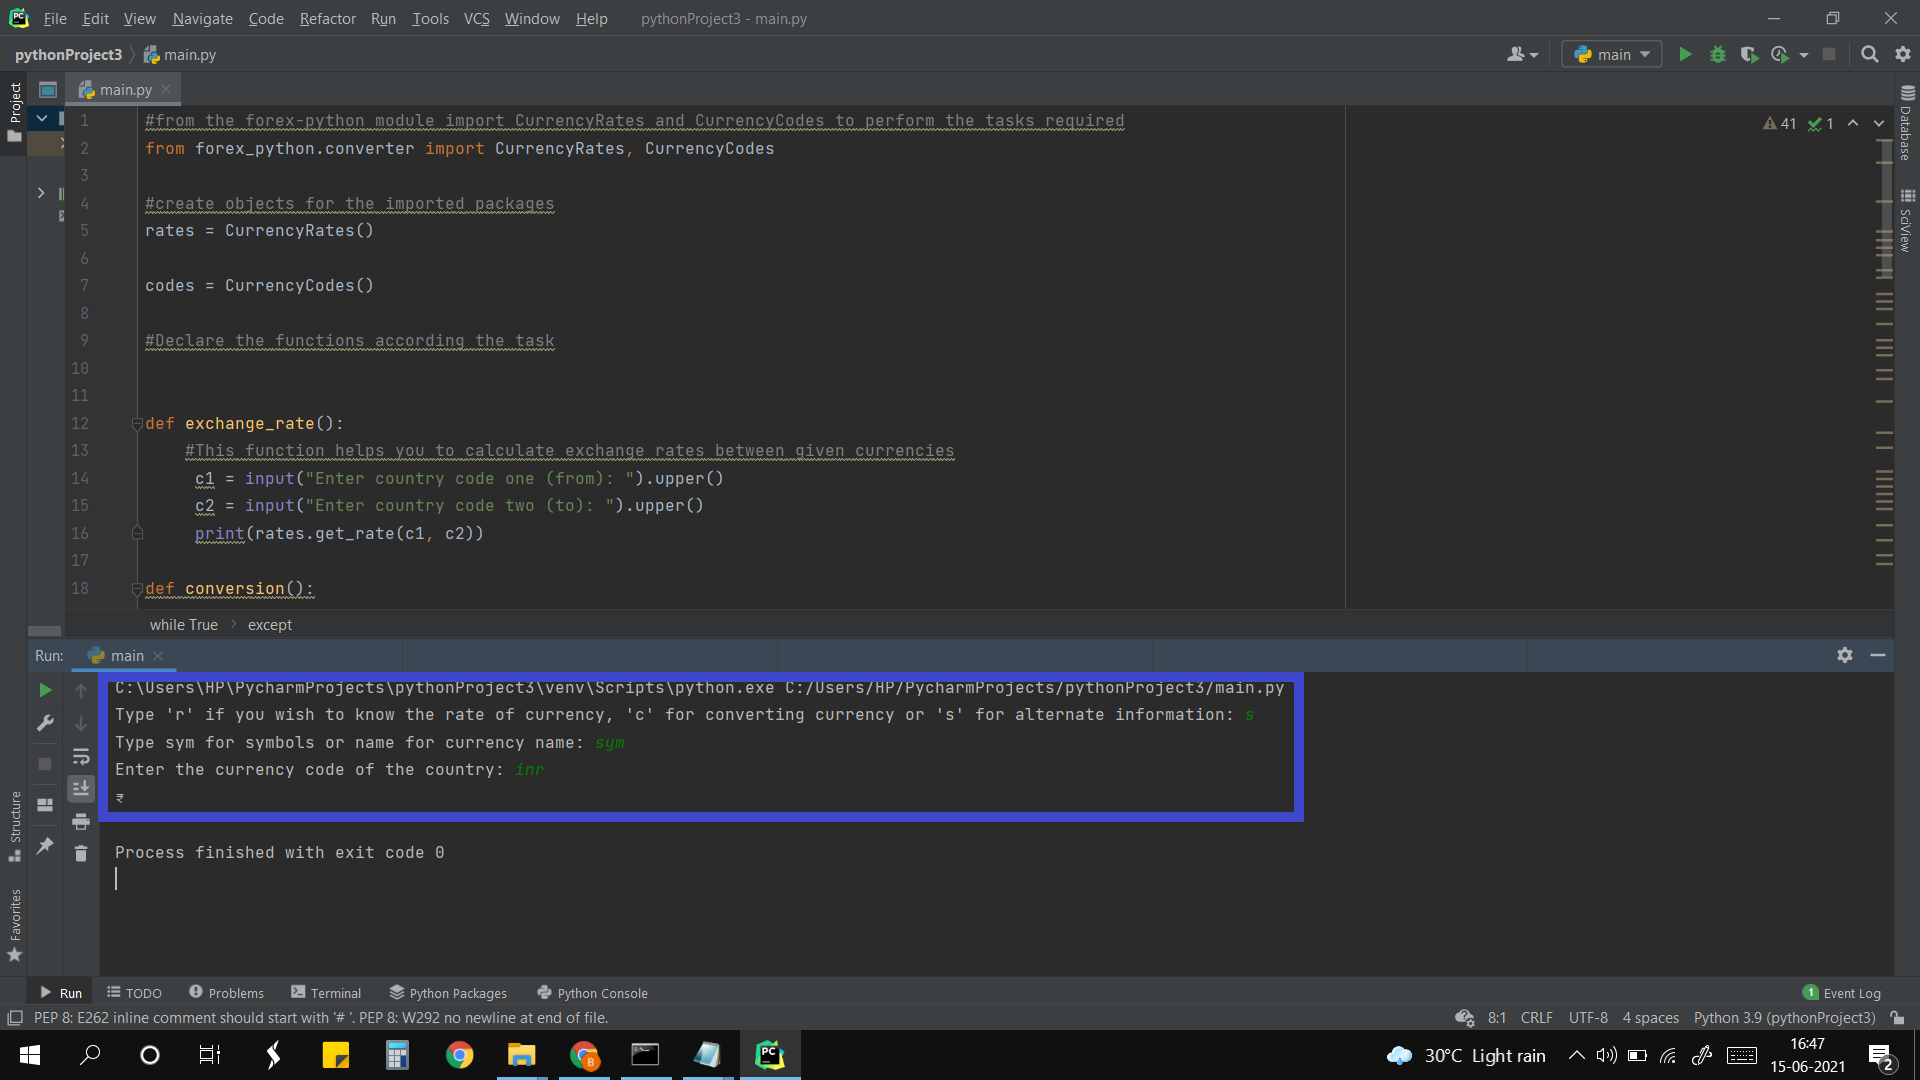Run the main configuration with green play

[1685, 54]
